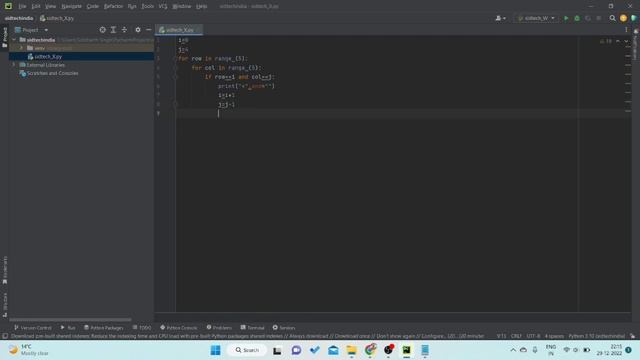This screenshot has height=360, width=640.
Task: Click the UTF-8 encoding status entry
Action: (533, 336)
